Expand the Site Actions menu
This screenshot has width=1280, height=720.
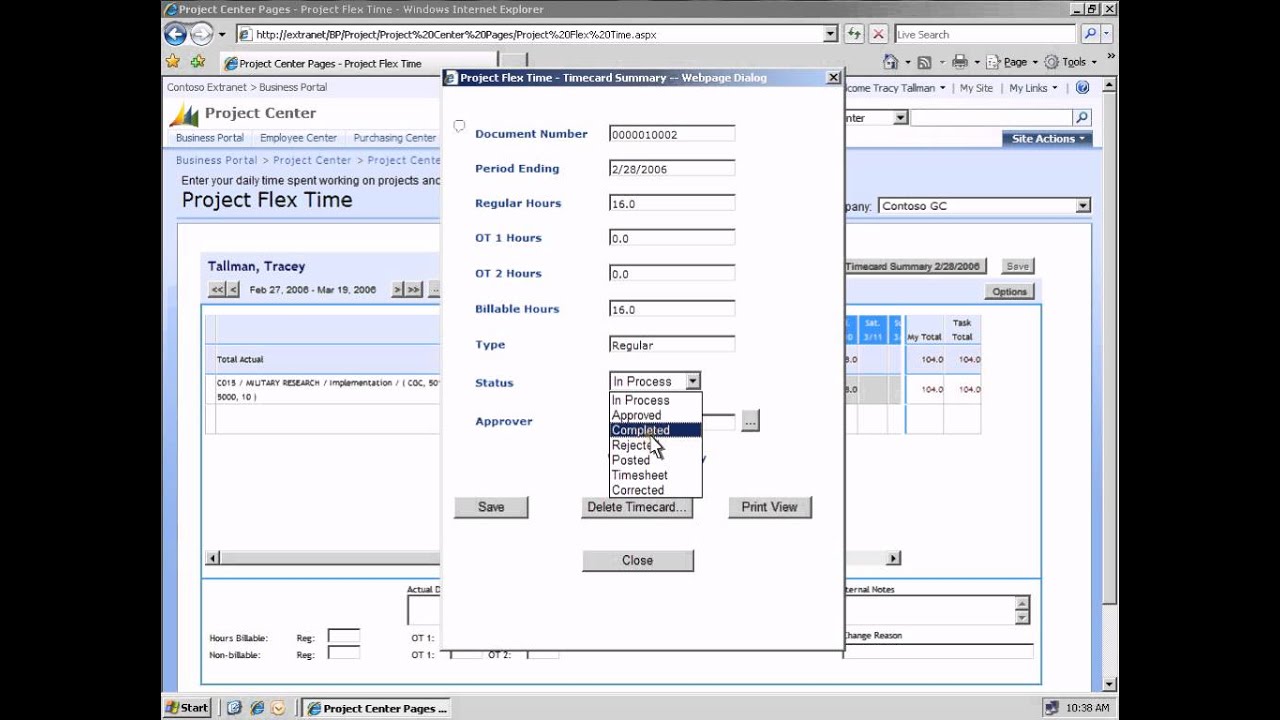click(x=1047, y=139)
